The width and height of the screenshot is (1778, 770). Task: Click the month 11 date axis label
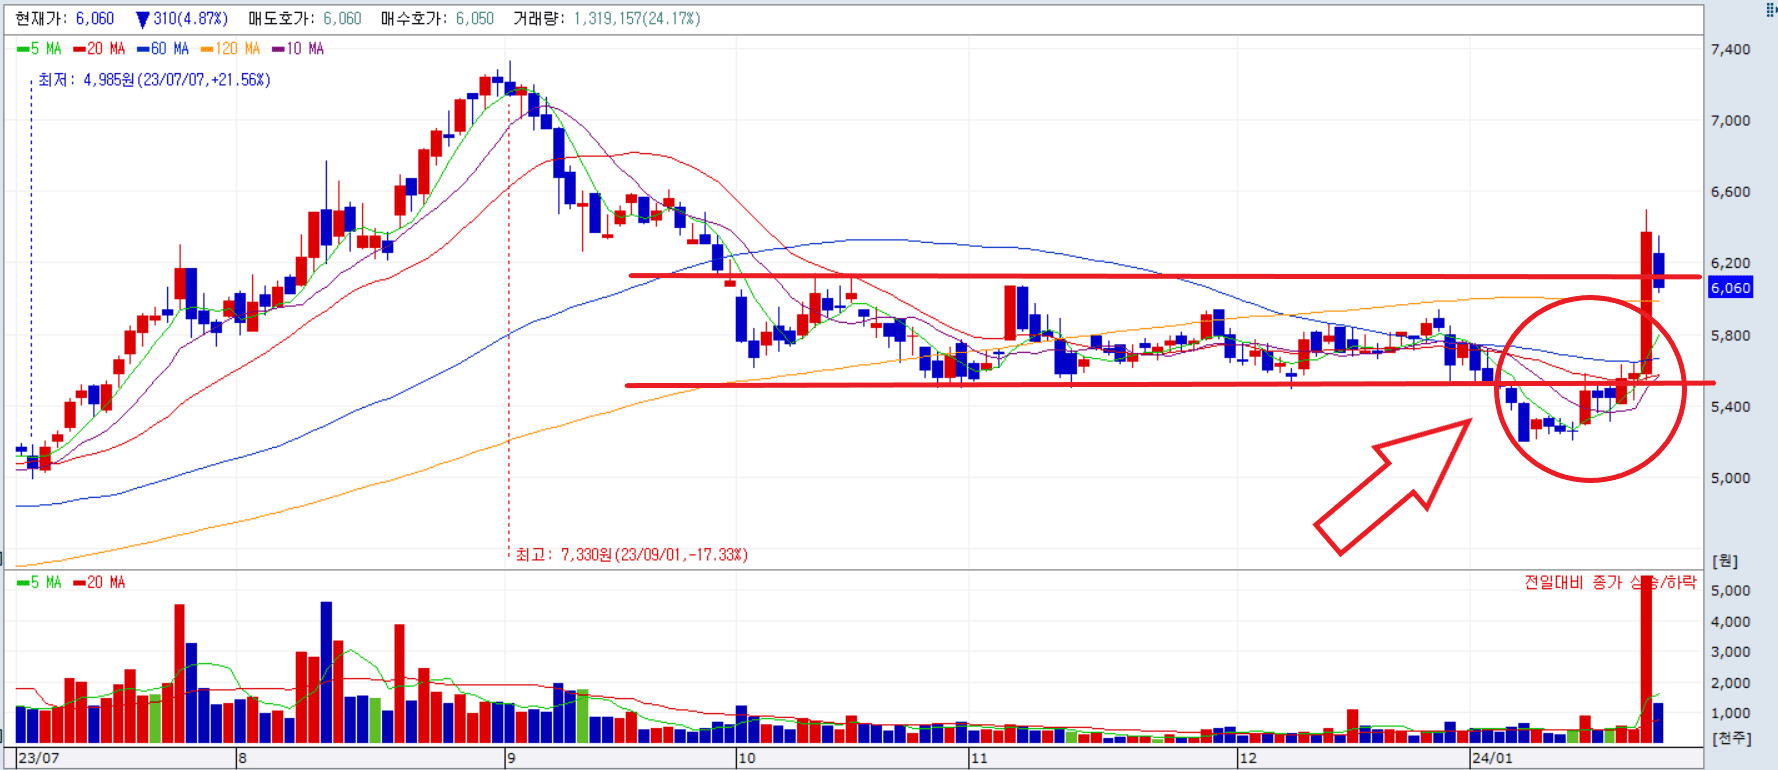[979, 758]
